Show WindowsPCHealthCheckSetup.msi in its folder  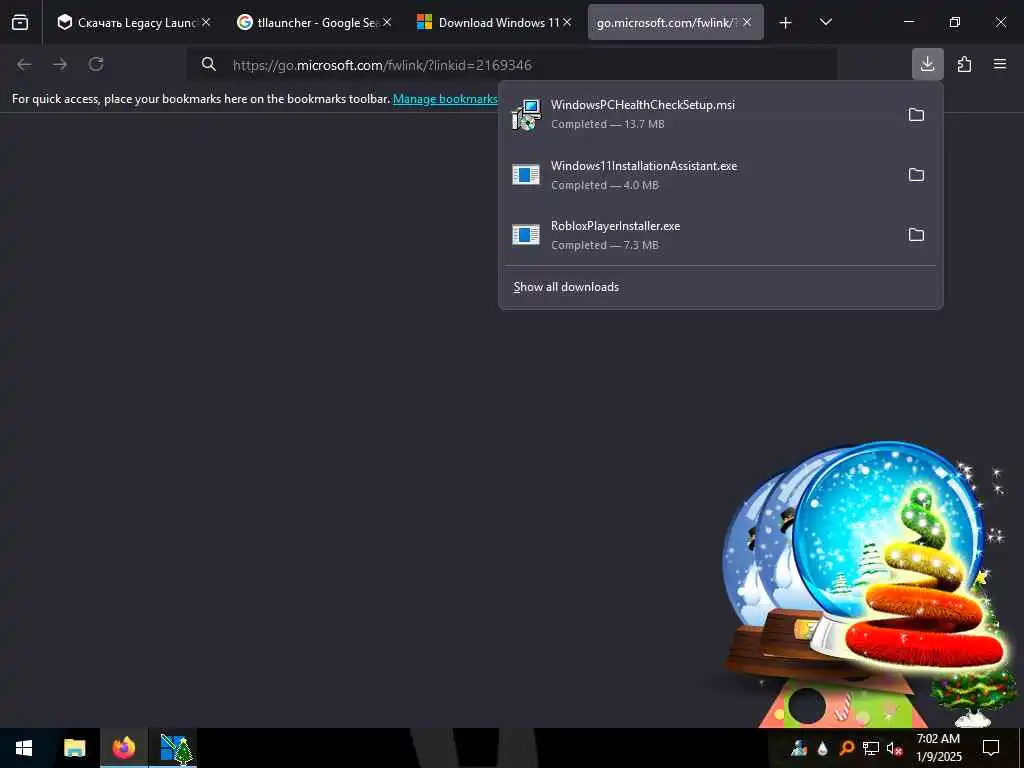pyautogui.click(x=916, y=115)
